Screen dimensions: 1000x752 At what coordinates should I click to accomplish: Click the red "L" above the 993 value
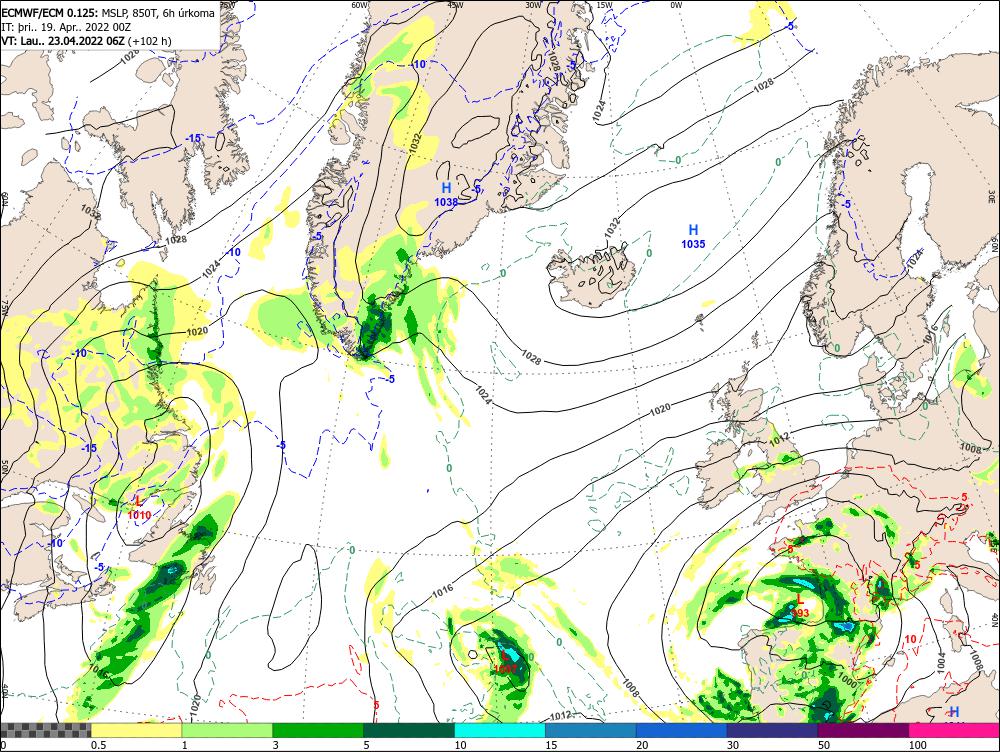pyautogui.click(x=800, y=600)
